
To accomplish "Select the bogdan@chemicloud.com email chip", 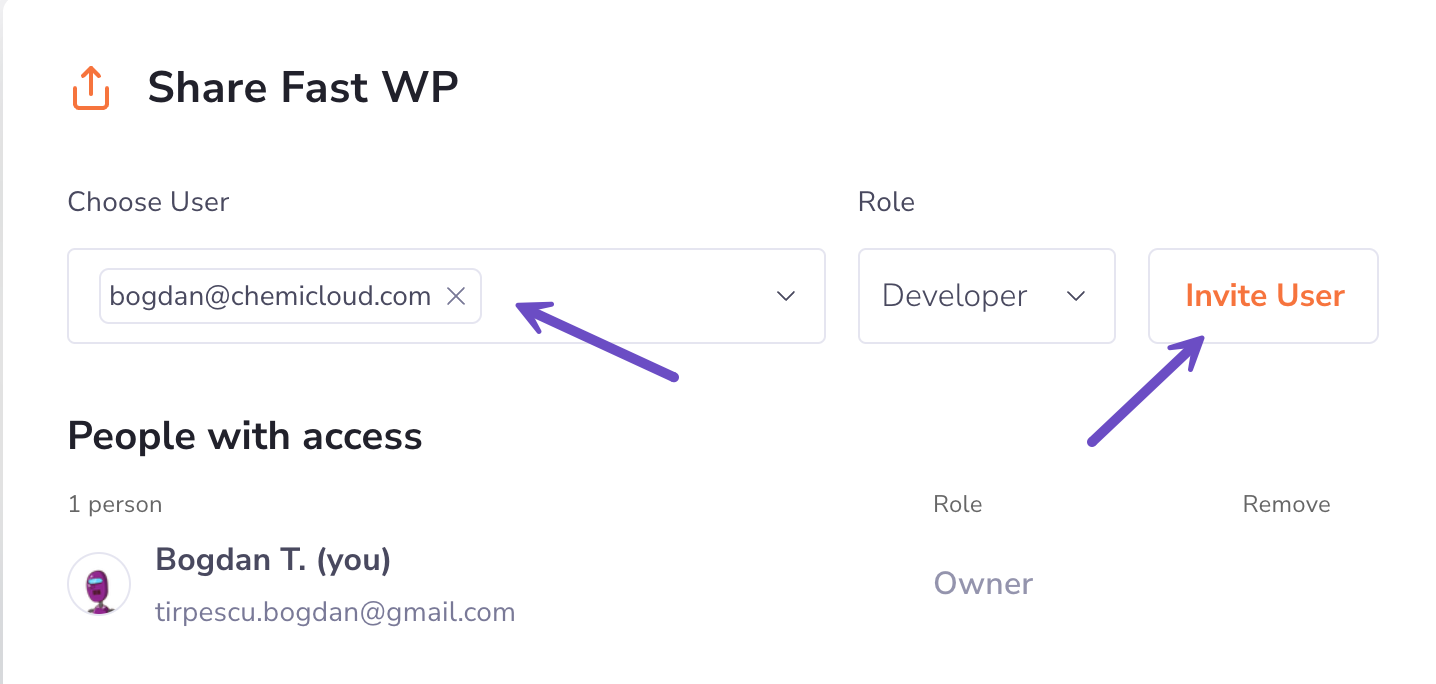I will click(270, 296).
